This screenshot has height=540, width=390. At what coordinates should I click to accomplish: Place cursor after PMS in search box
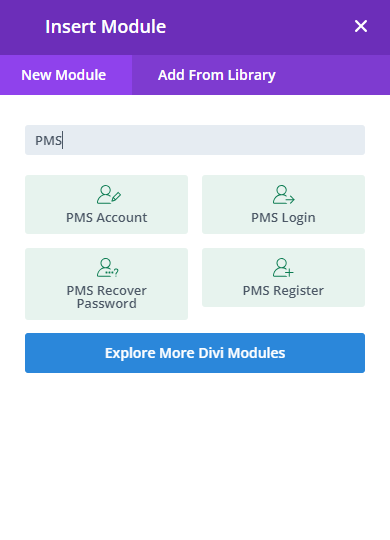(x=62, y=140)
